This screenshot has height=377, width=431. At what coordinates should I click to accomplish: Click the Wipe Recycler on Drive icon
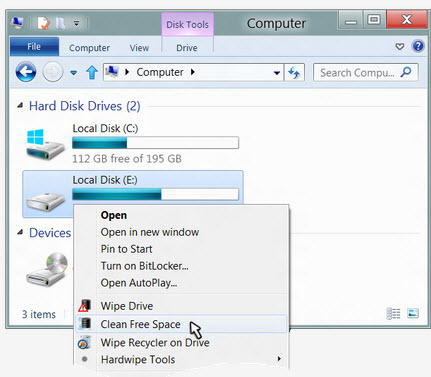click(x=84, y=342)
